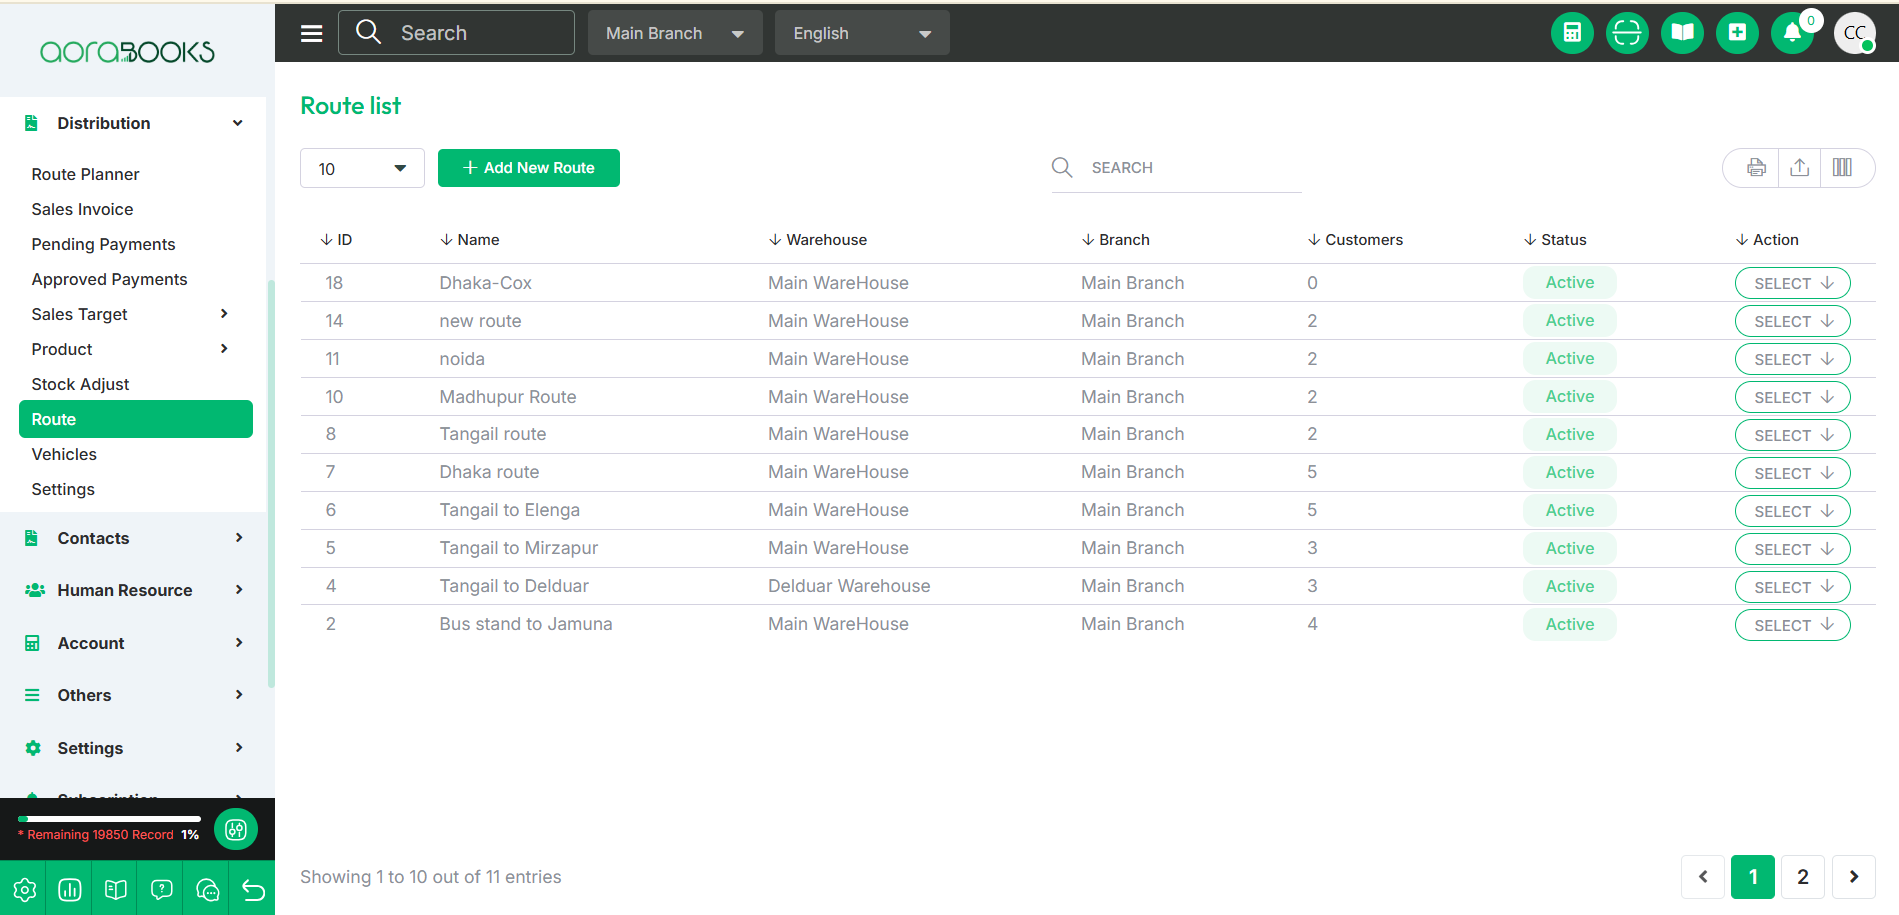Click next page arrow
Screen dimensions: 1899x915
(1853, 877)
